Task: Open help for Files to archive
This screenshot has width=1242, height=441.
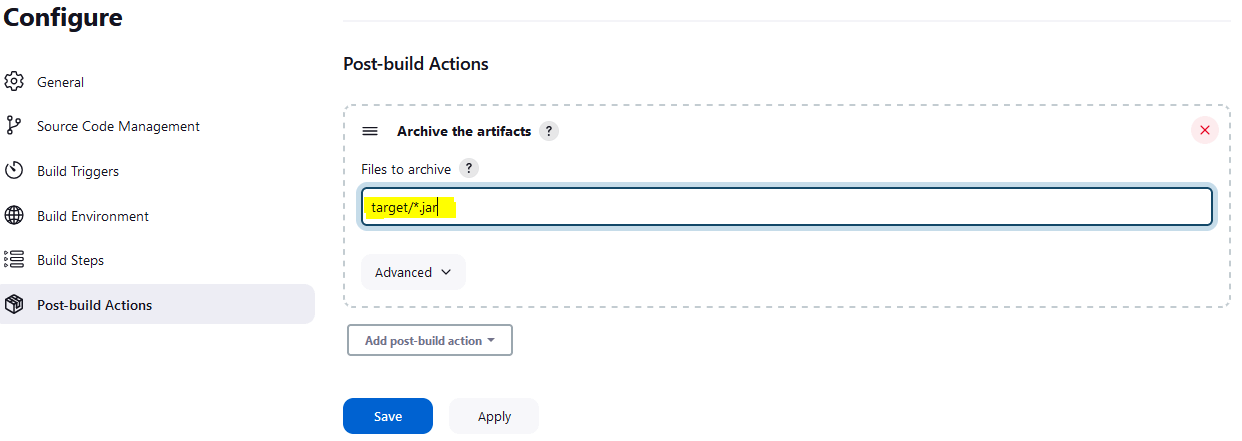Action: coord(469,169)
